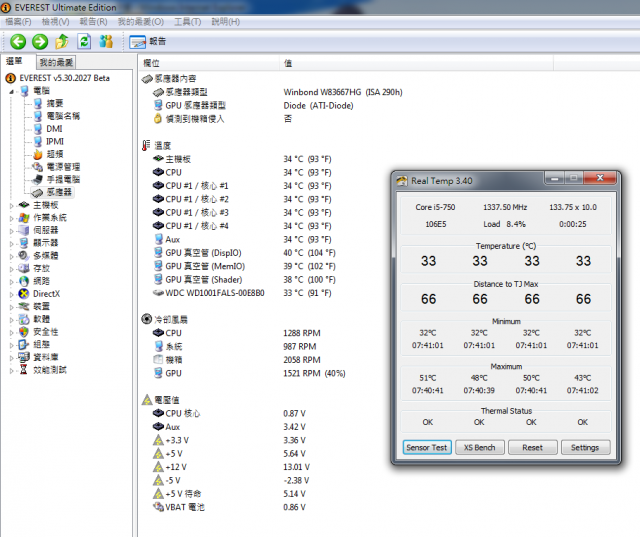Click the green Forward arrow toolbar icon

click(x=40, y=41)
